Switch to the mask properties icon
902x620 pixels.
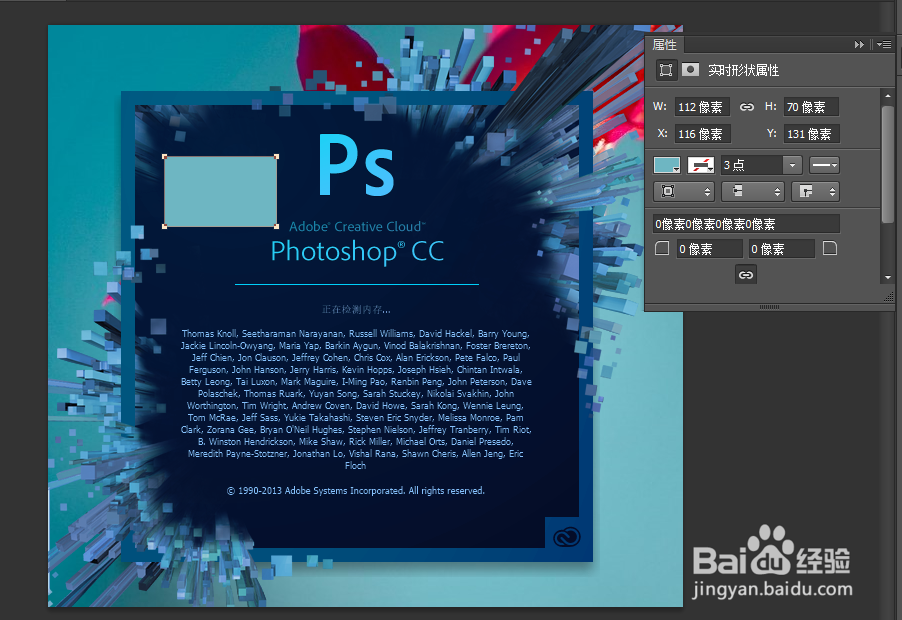(690, 70)
